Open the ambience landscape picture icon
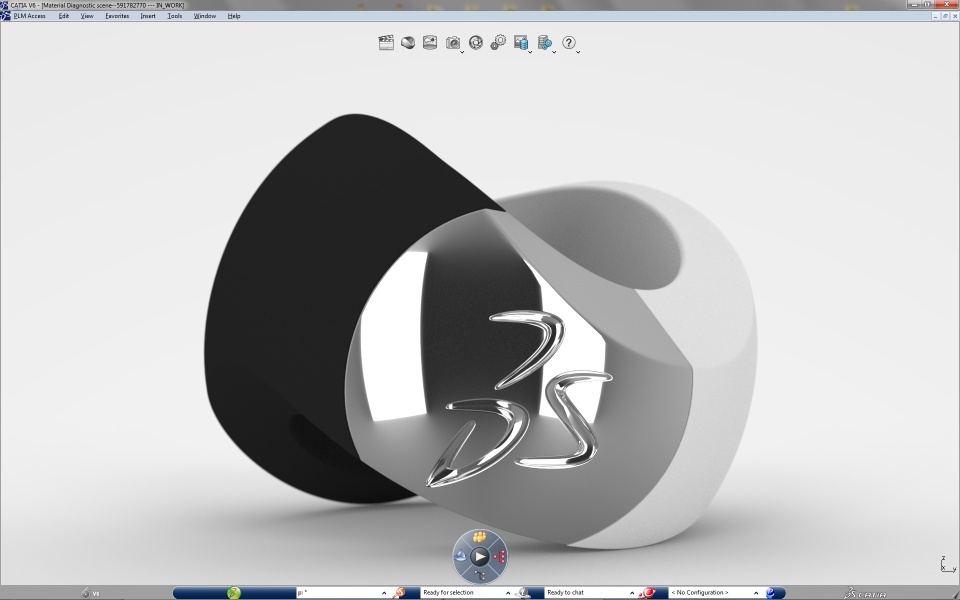The width and height of the screenshot is (960, 600). (430, 42)
